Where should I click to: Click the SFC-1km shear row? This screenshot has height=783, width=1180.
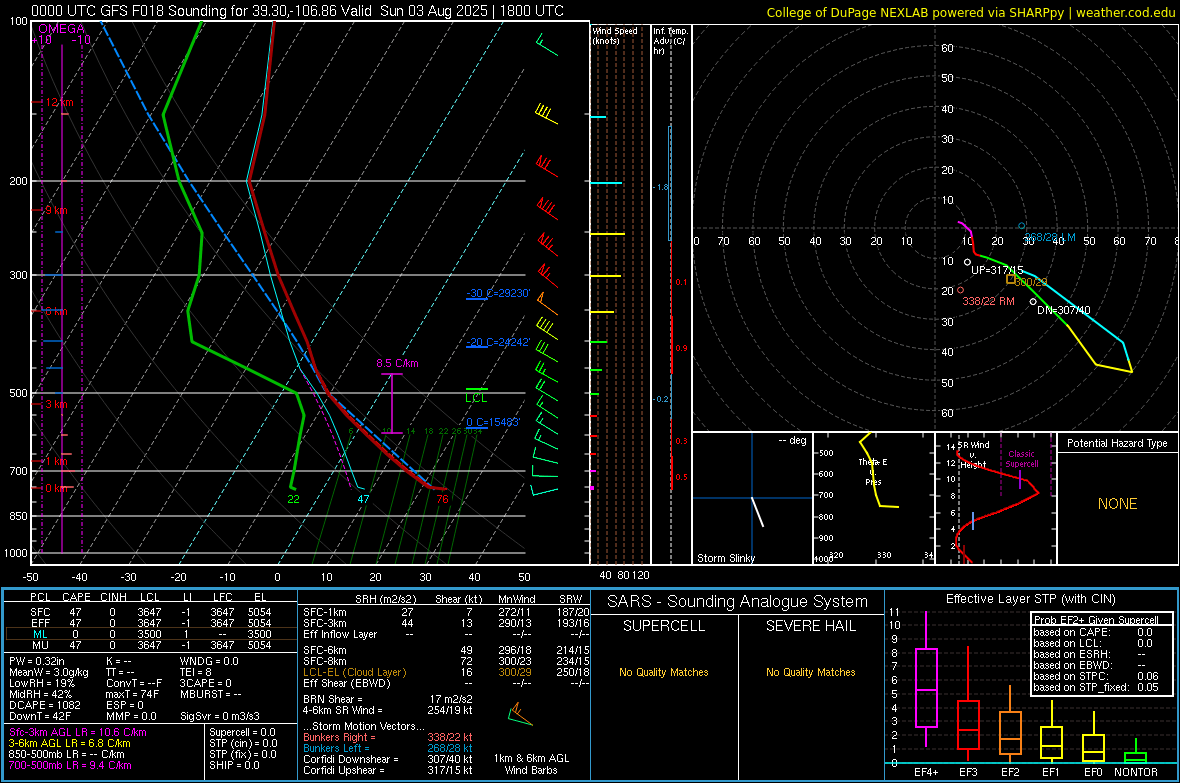click(446, 612)
